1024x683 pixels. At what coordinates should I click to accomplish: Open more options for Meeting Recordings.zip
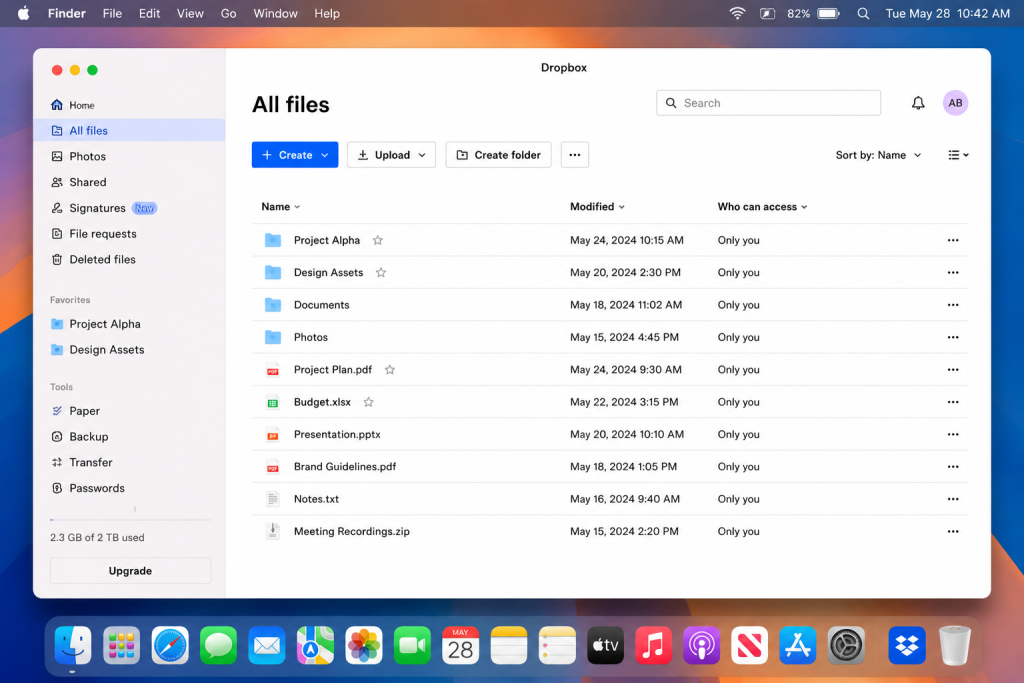[953, 532]
